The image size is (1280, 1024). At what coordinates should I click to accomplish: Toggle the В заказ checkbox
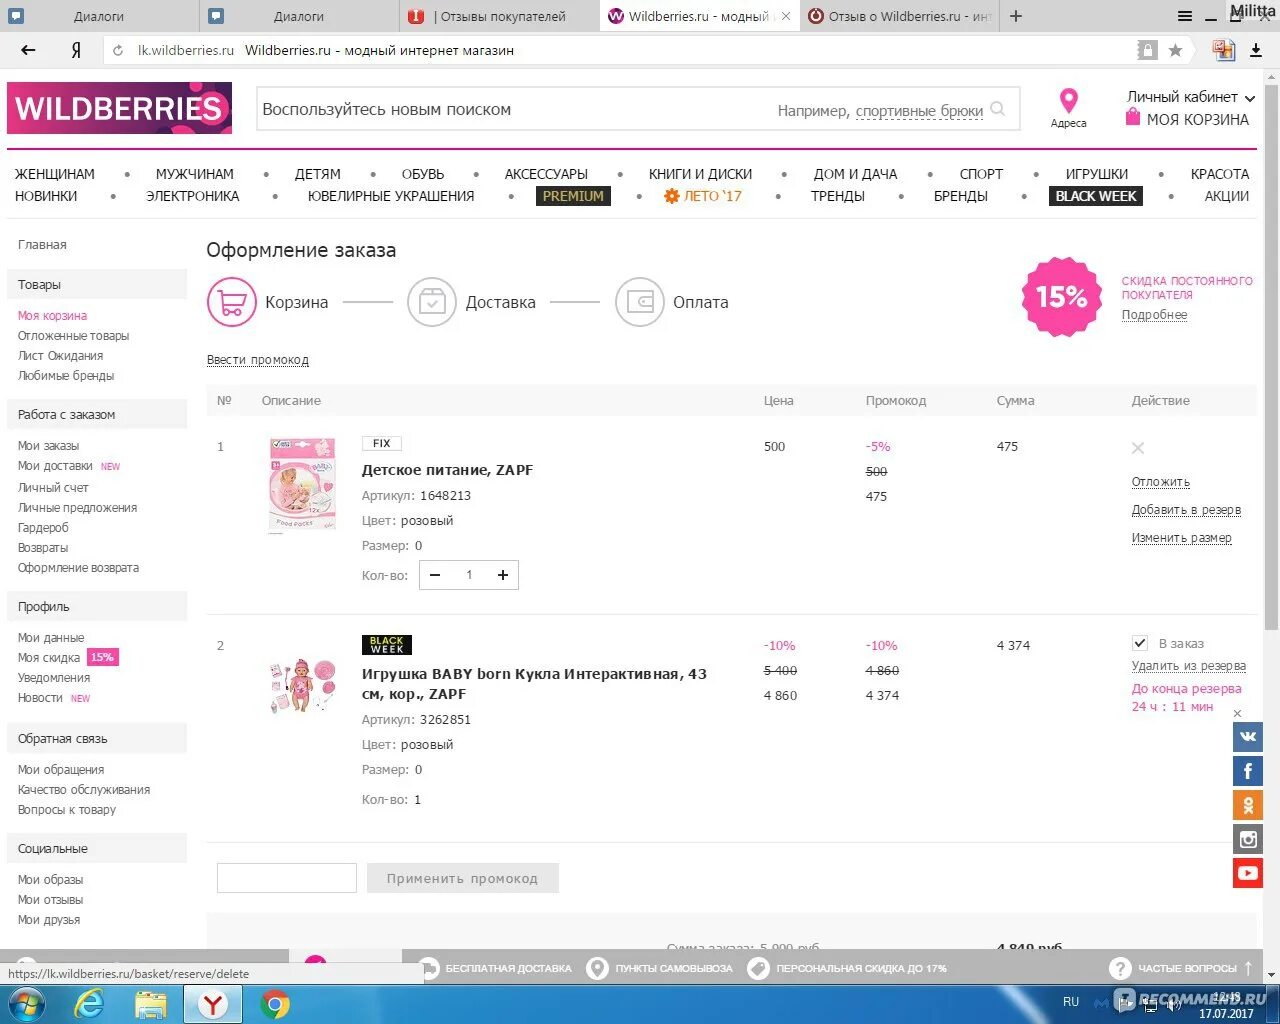click(x=1139, y=643)
